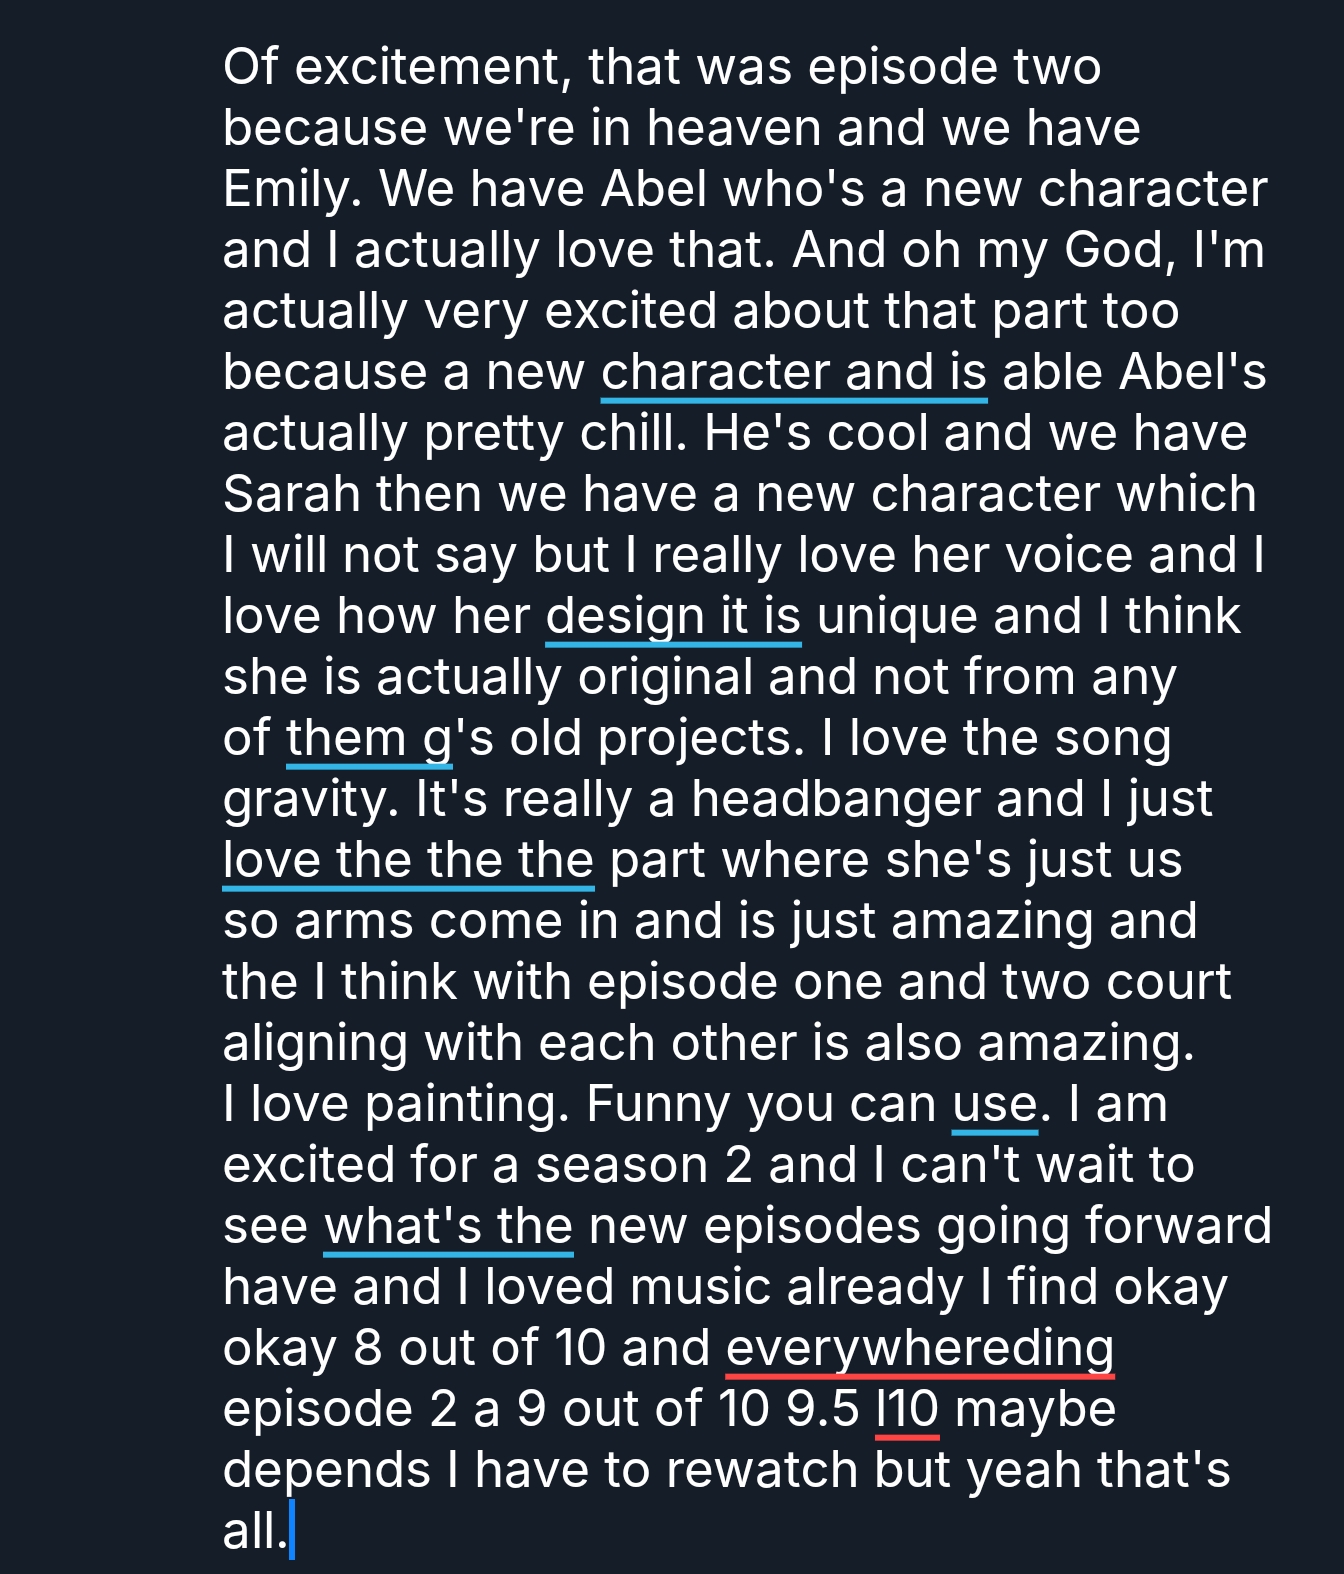Click the word "gravity" in the text
Screen dimensions: 1344x1574
(309, 800)
